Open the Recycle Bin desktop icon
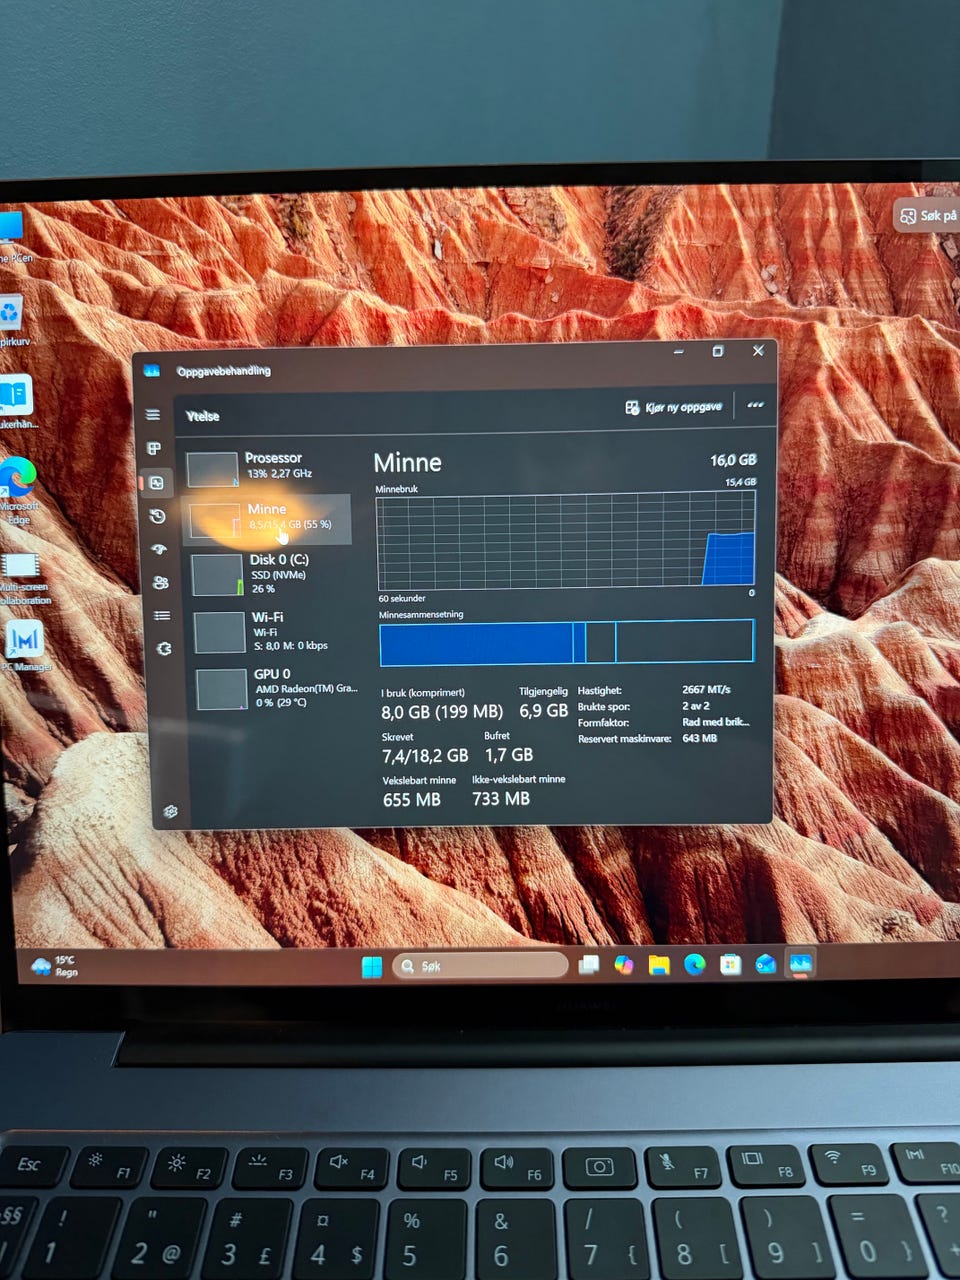 12,322
